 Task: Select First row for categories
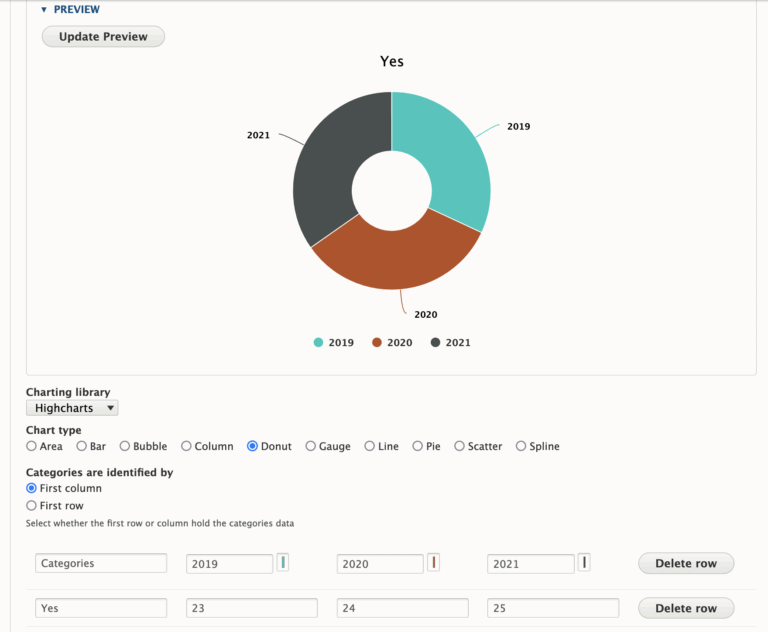point(31,506)
